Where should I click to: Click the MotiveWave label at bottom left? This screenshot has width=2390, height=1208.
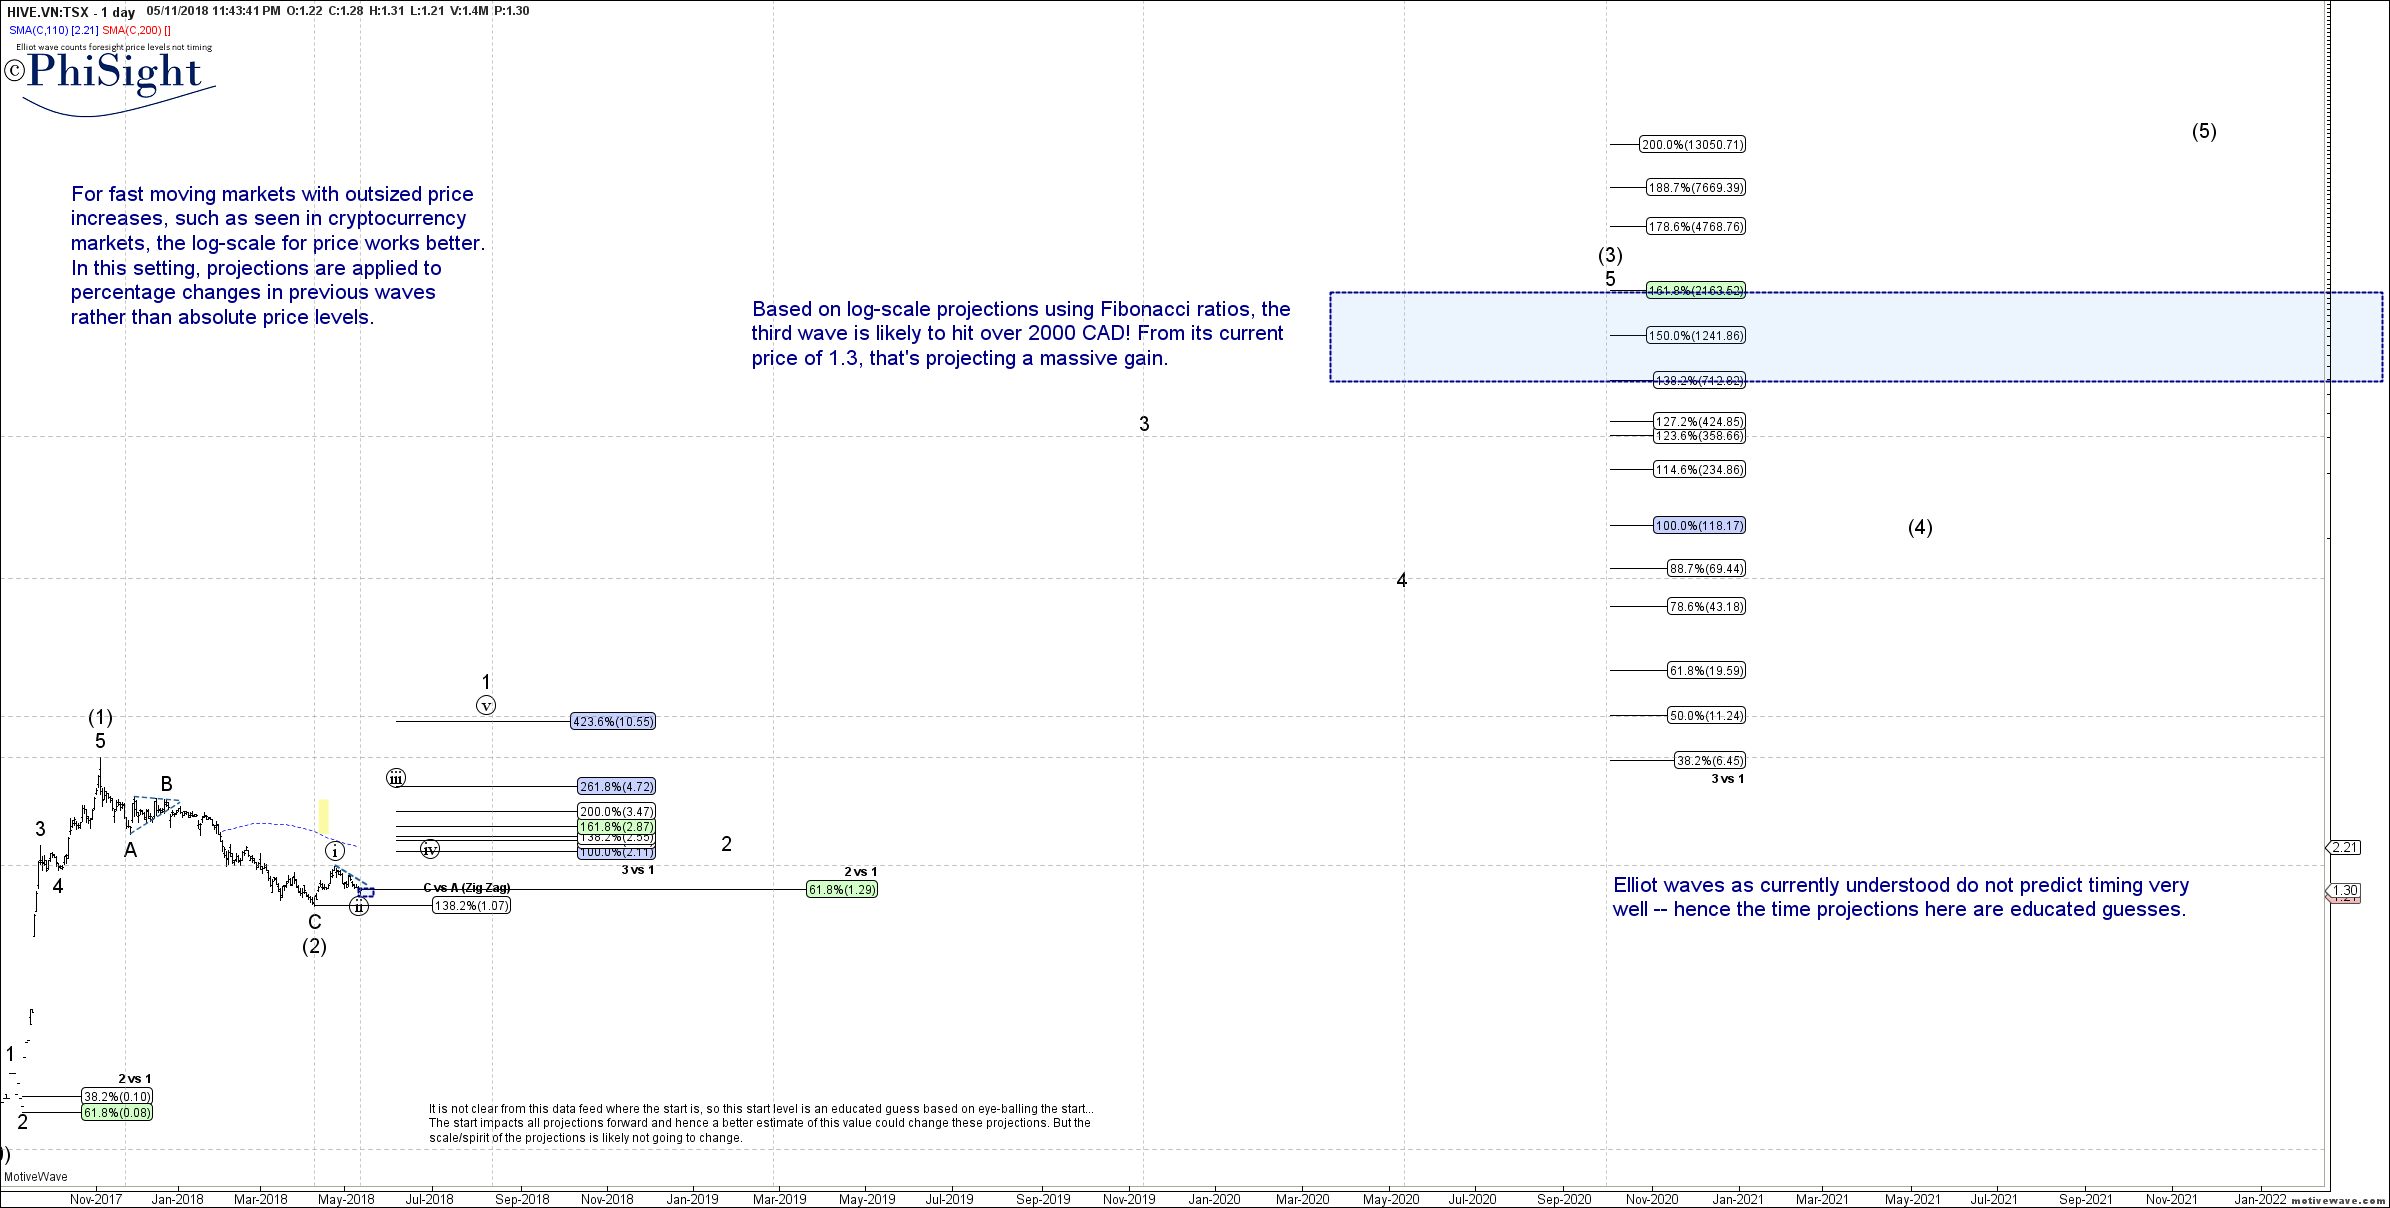[36, 1177]
